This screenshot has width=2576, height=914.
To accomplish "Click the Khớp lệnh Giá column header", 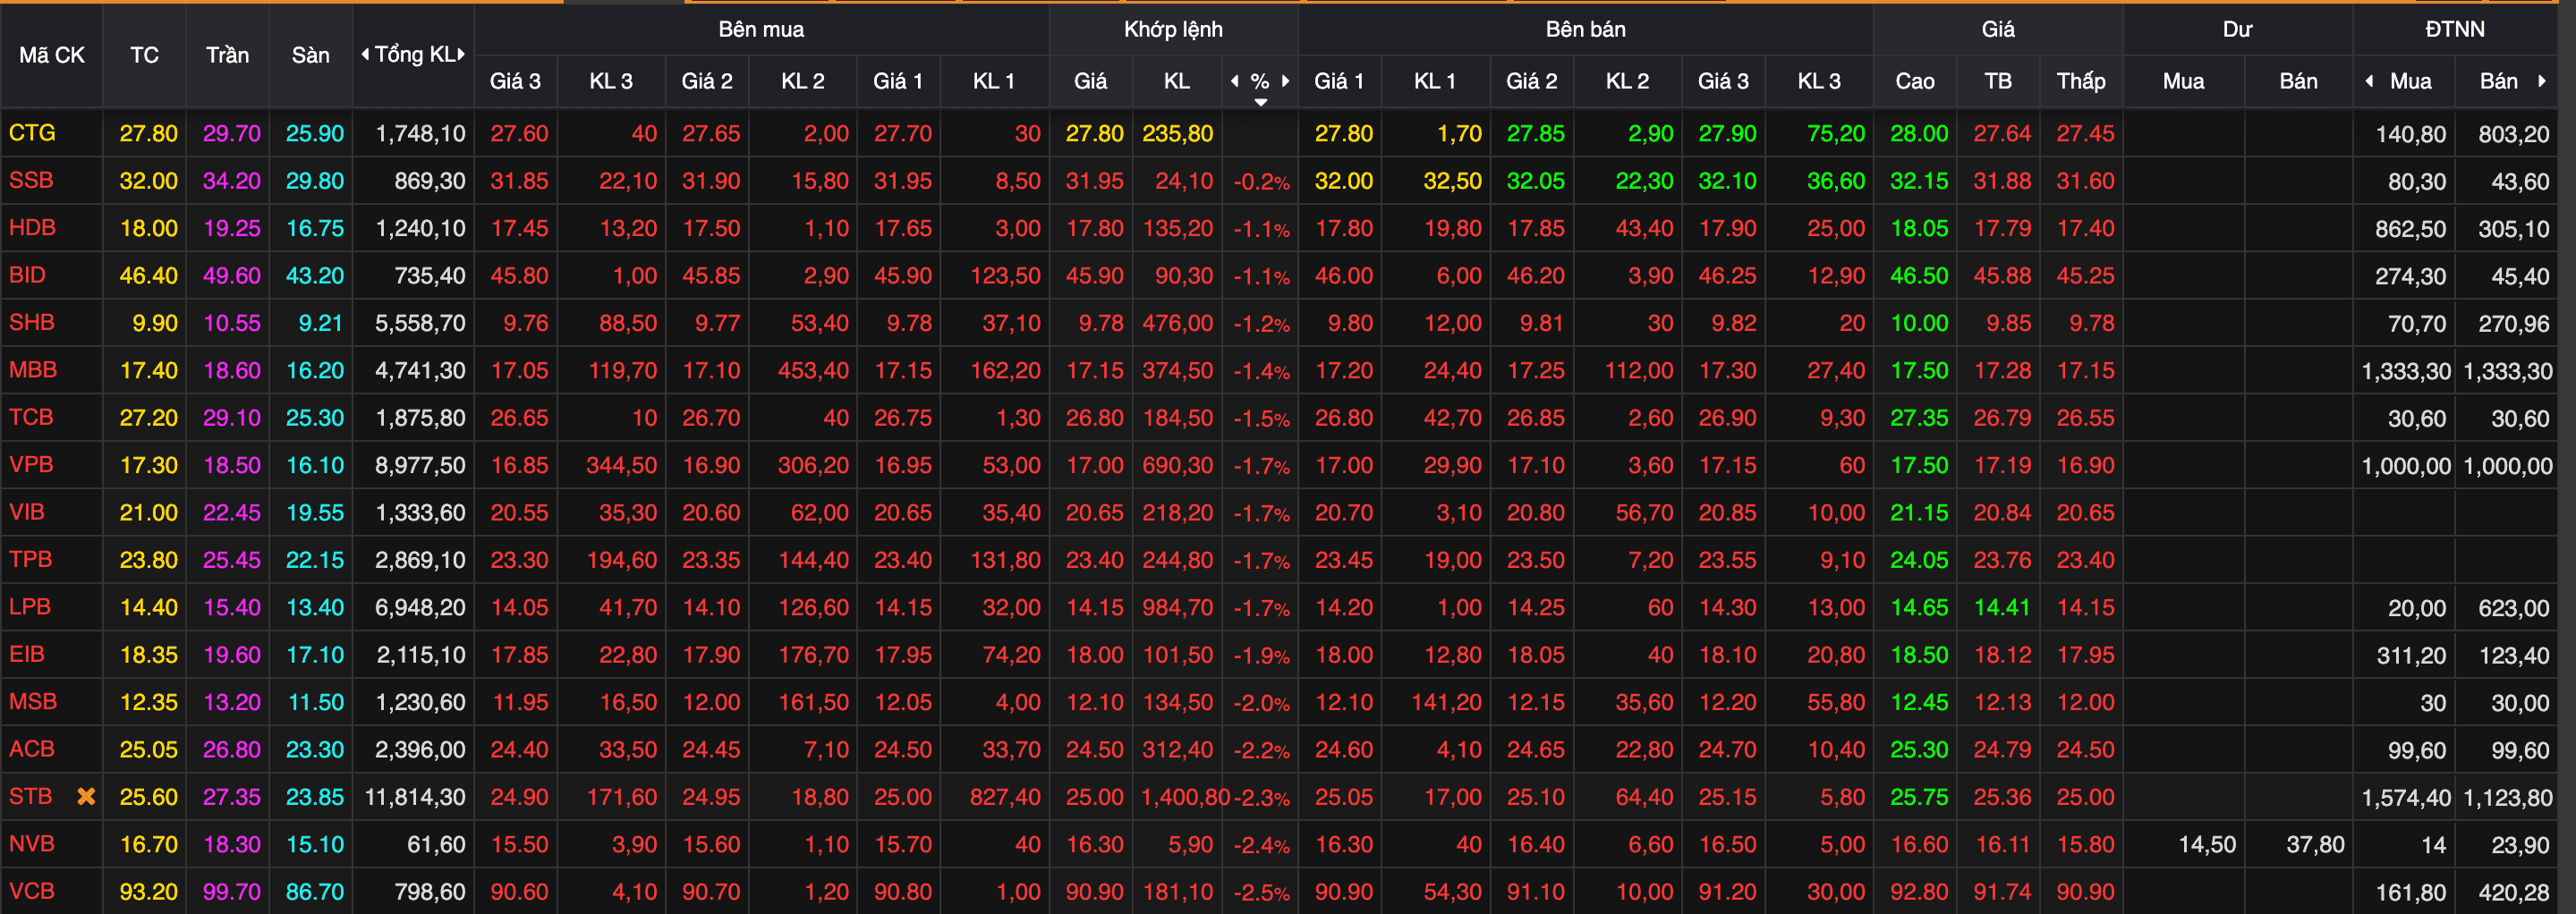I will coord(1090,81).
